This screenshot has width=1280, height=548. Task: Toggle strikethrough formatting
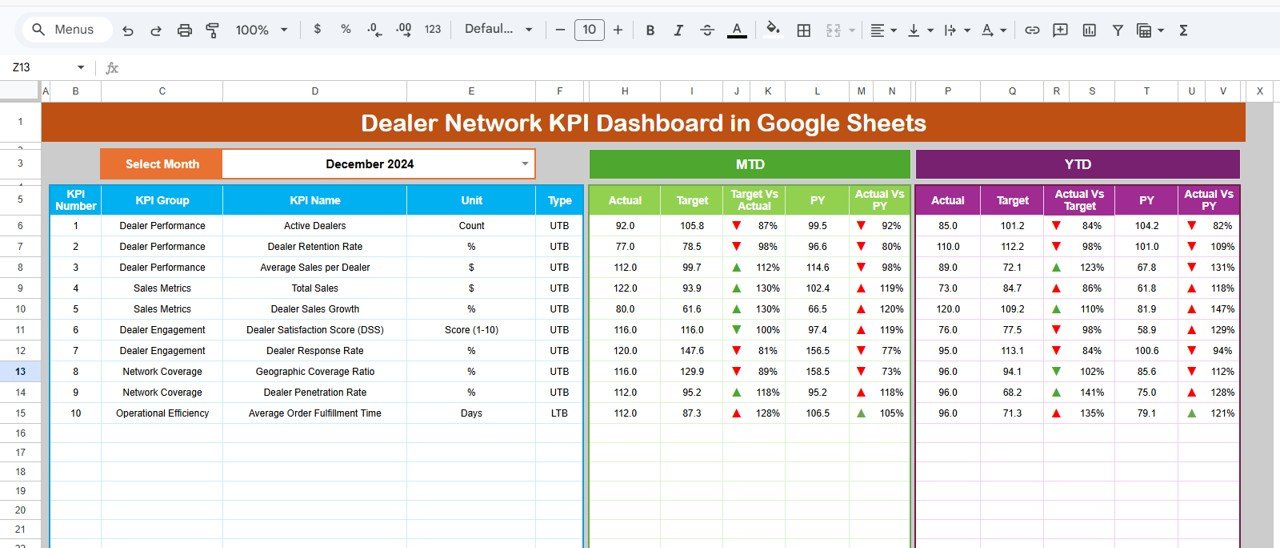[707, 30]
